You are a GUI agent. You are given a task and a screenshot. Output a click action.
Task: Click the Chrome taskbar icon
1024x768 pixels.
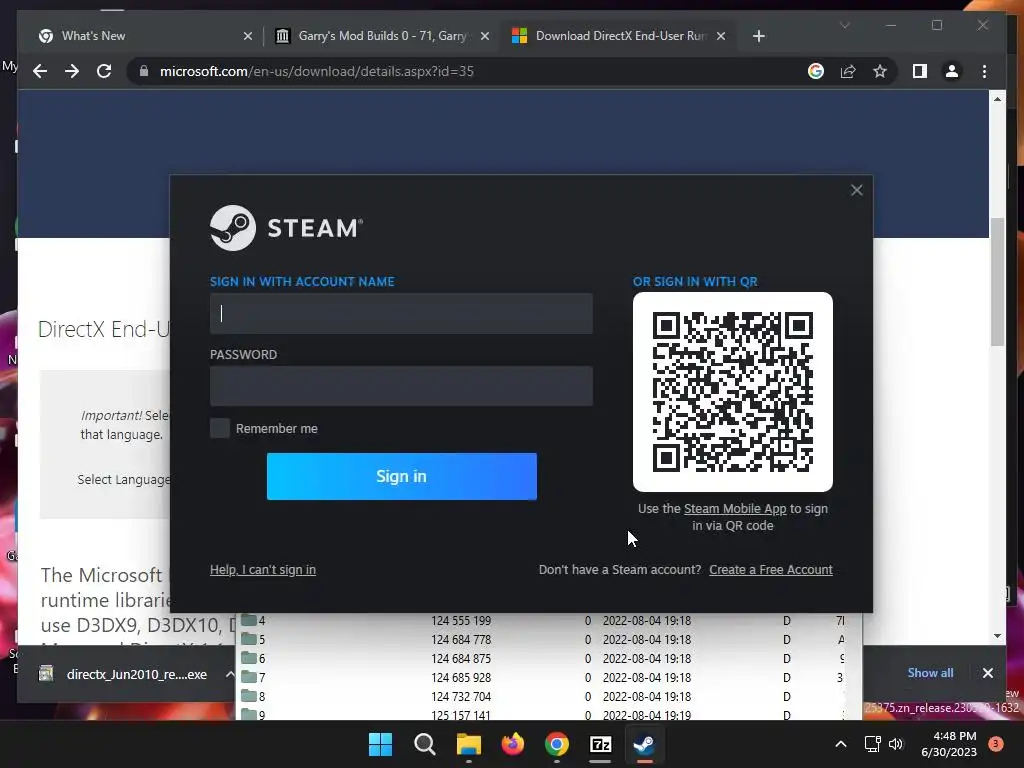coord(556,744)
